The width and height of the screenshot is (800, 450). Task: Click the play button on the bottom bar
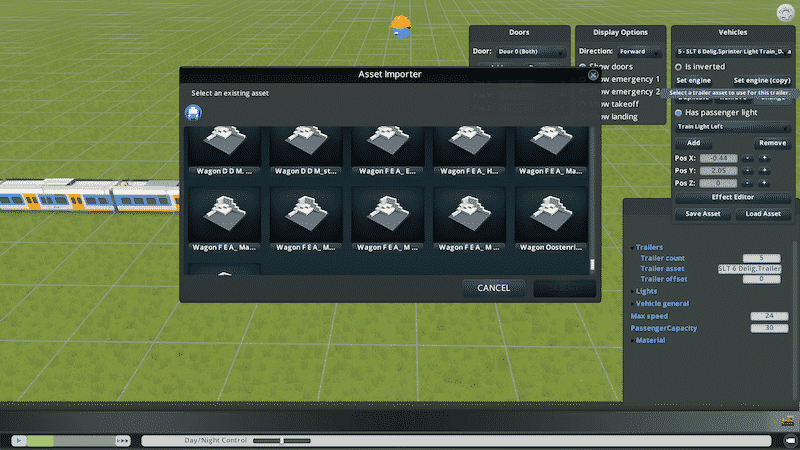pos(17,440)
